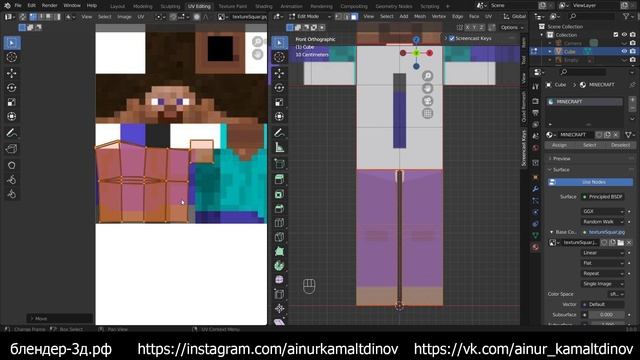640x360 pixels.
Task: Open the Flat projection dropdown
Action: click(x=602, y=263)
